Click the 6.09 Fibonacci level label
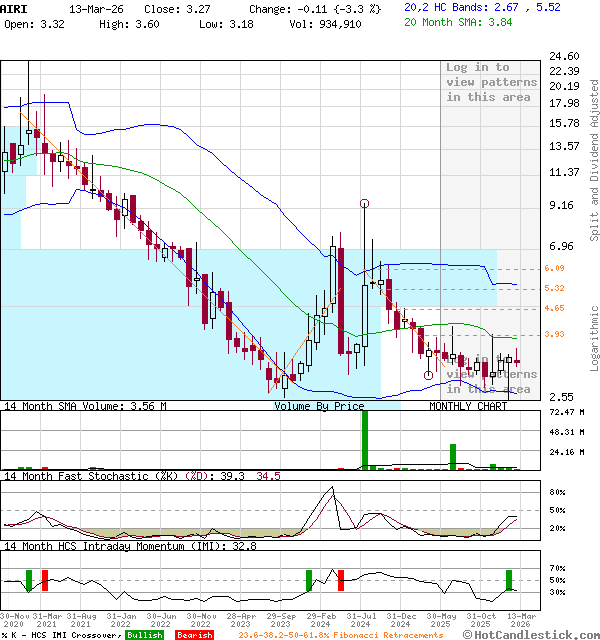The image size is (600, 640). (526, 268)
